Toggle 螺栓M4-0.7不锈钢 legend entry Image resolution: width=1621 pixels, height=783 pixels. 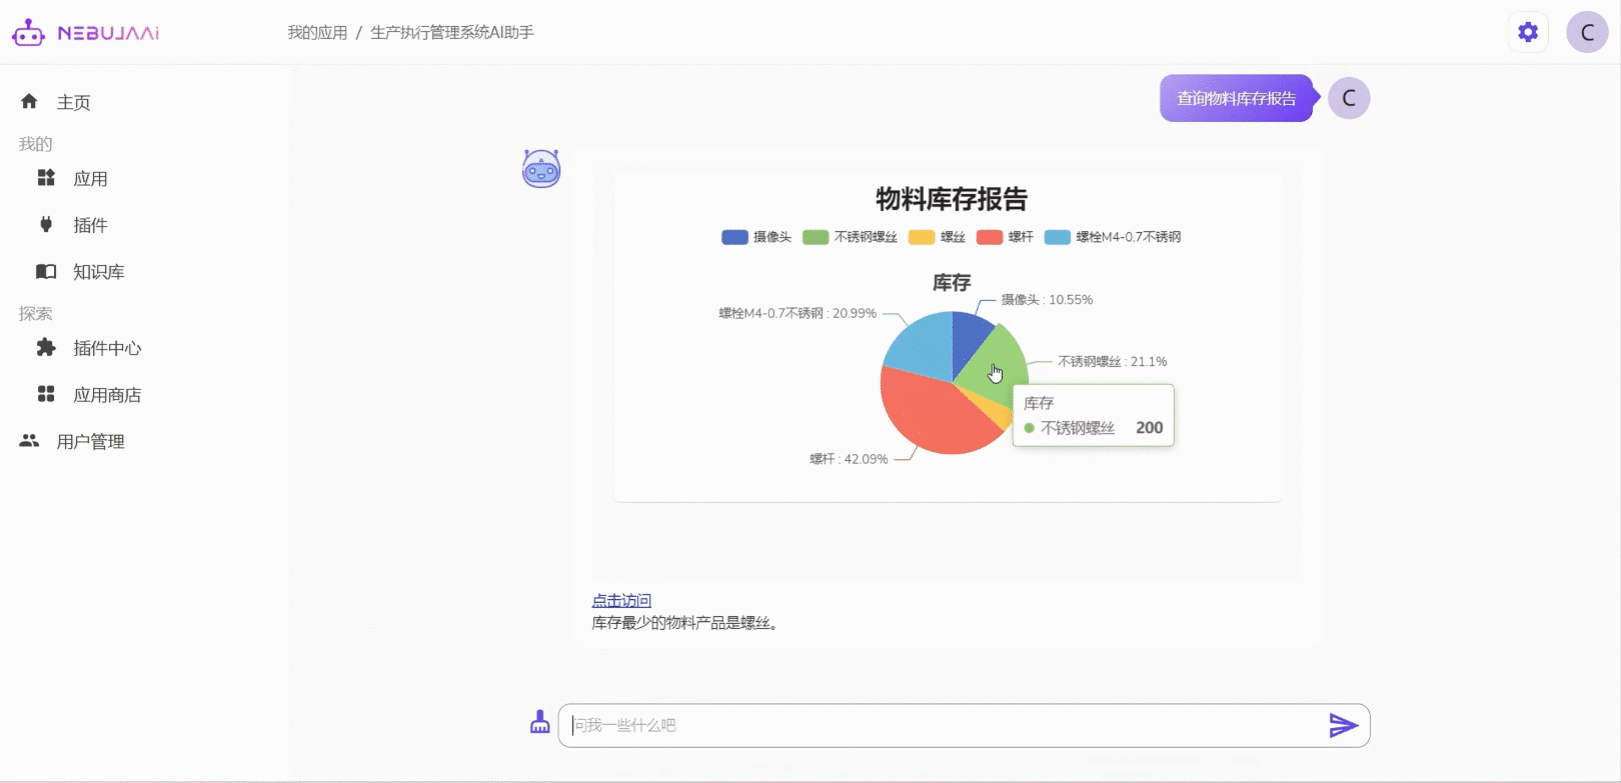coord(1112,237)
